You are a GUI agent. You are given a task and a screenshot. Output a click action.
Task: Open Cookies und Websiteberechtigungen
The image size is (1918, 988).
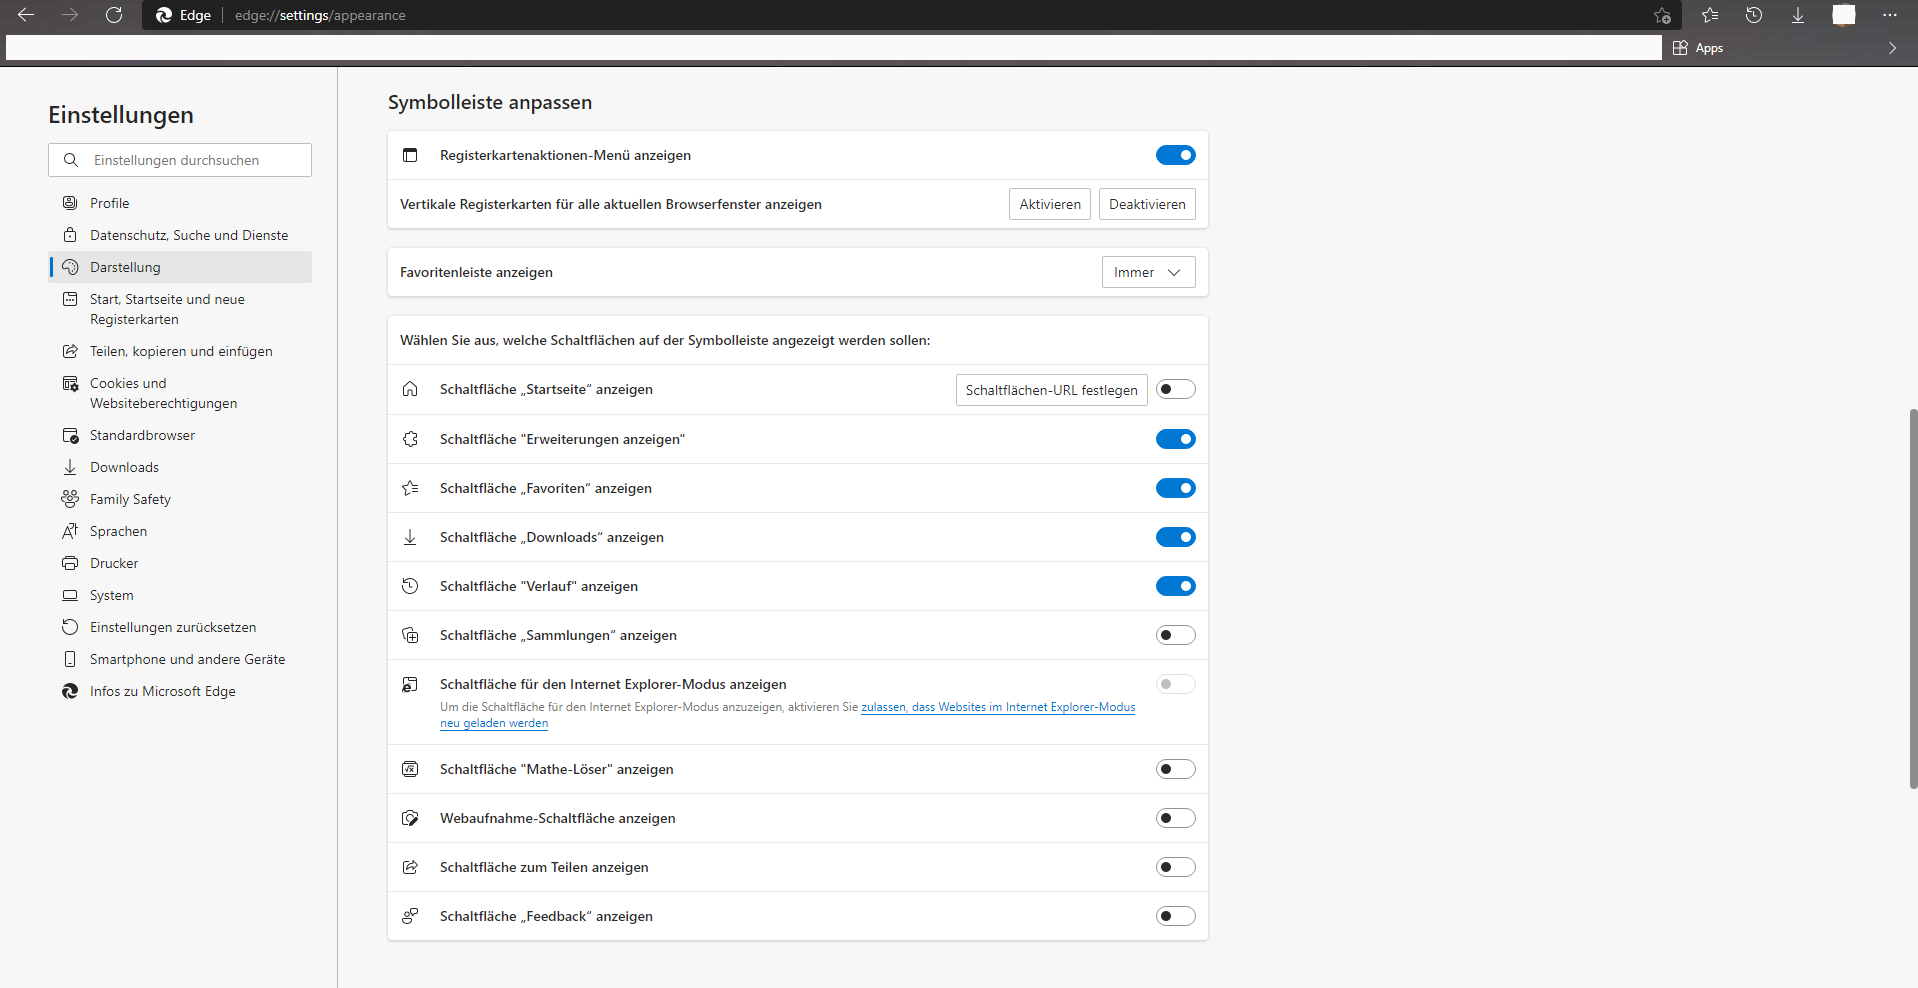click(x=180, y=393)
